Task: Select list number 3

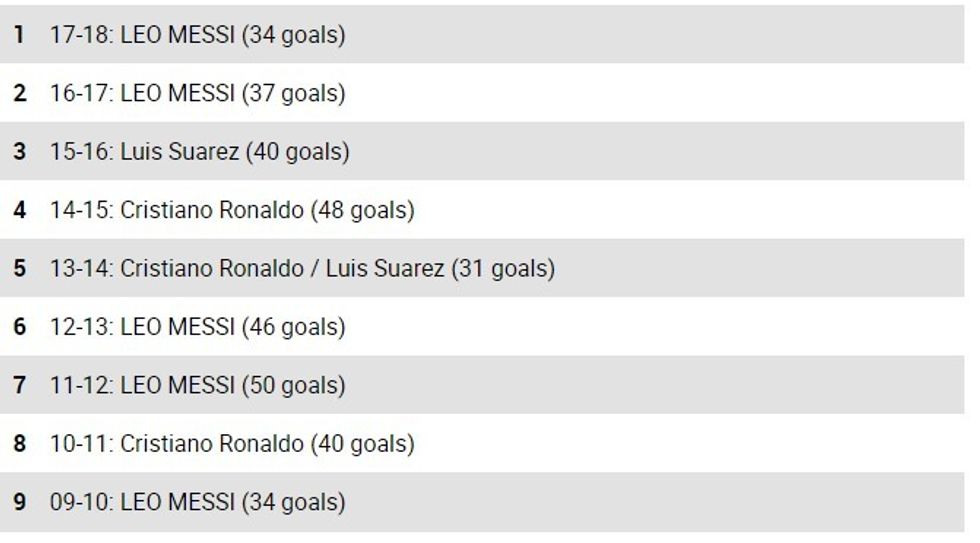Action: tap(19, 152)
